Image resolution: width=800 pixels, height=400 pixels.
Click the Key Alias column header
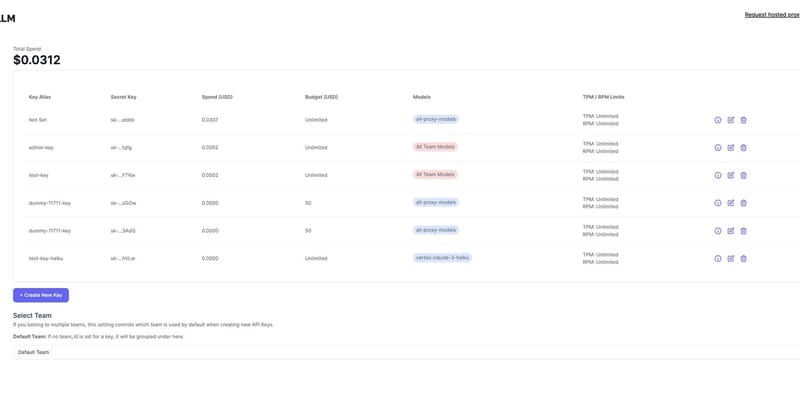coord(40,97)
